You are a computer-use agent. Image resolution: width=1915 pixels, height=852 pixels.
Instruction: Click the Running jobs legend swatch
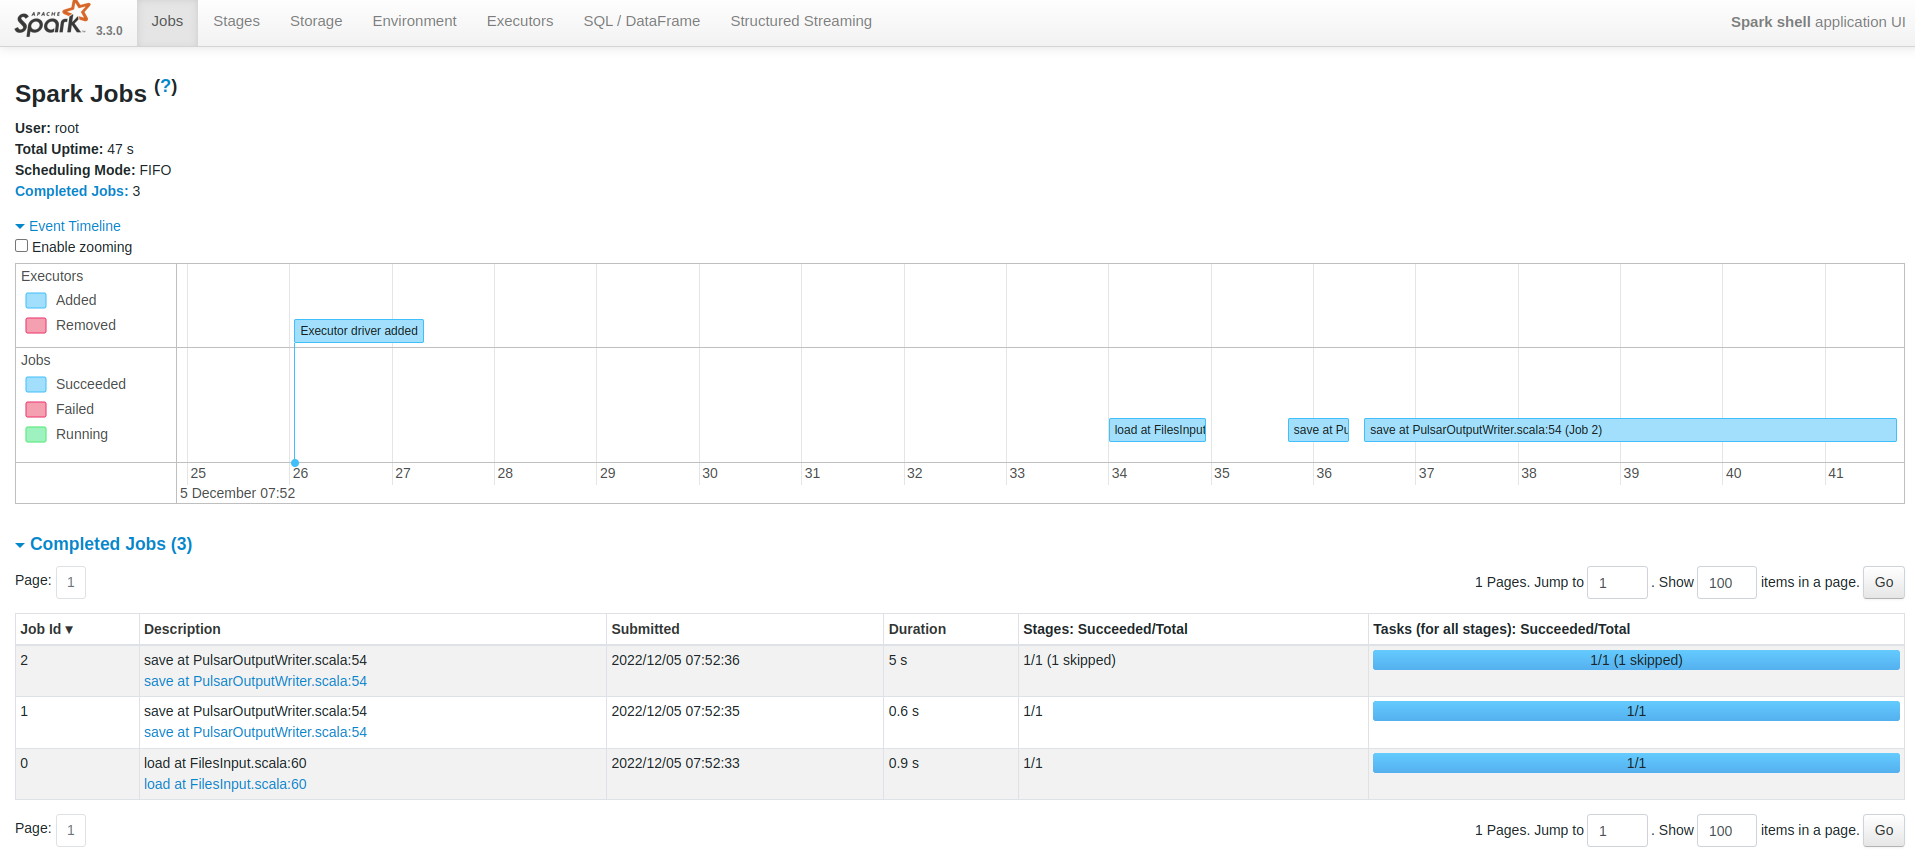(x=36, y=434)
